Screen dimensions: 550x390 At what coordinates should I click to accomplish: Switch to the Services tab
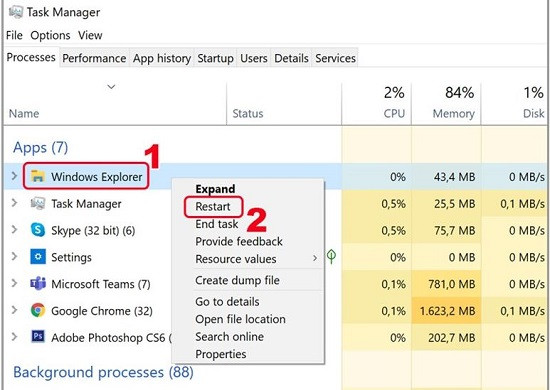point(335,58)
